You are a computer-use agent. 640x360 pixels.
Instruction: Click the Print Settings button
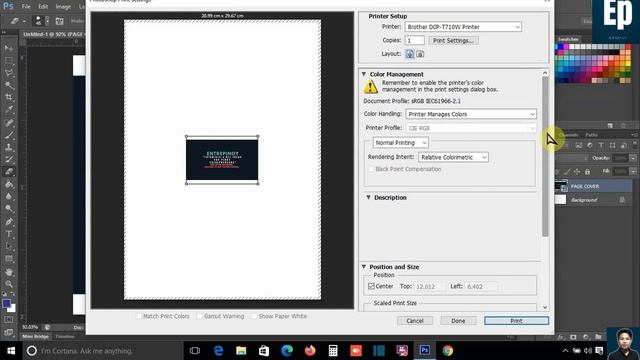tap(453, 41)
